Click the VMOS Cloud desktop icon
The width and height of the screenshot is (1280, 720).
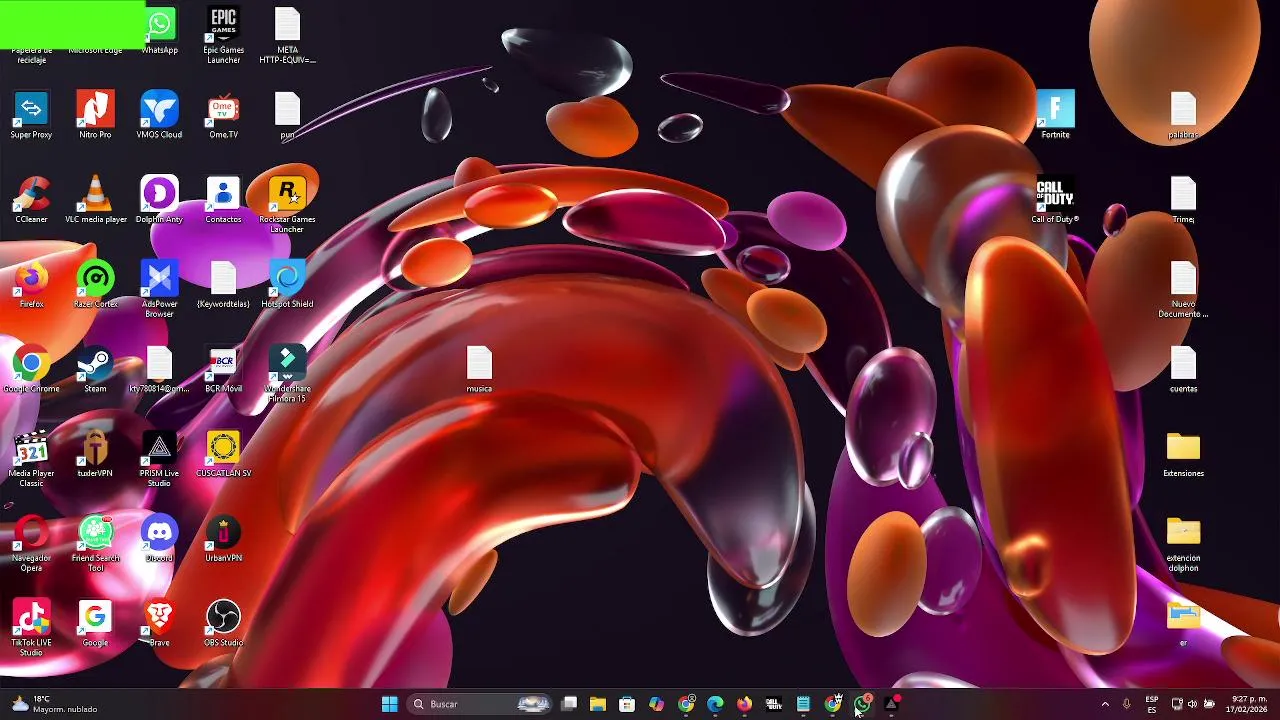pos(159,115)
